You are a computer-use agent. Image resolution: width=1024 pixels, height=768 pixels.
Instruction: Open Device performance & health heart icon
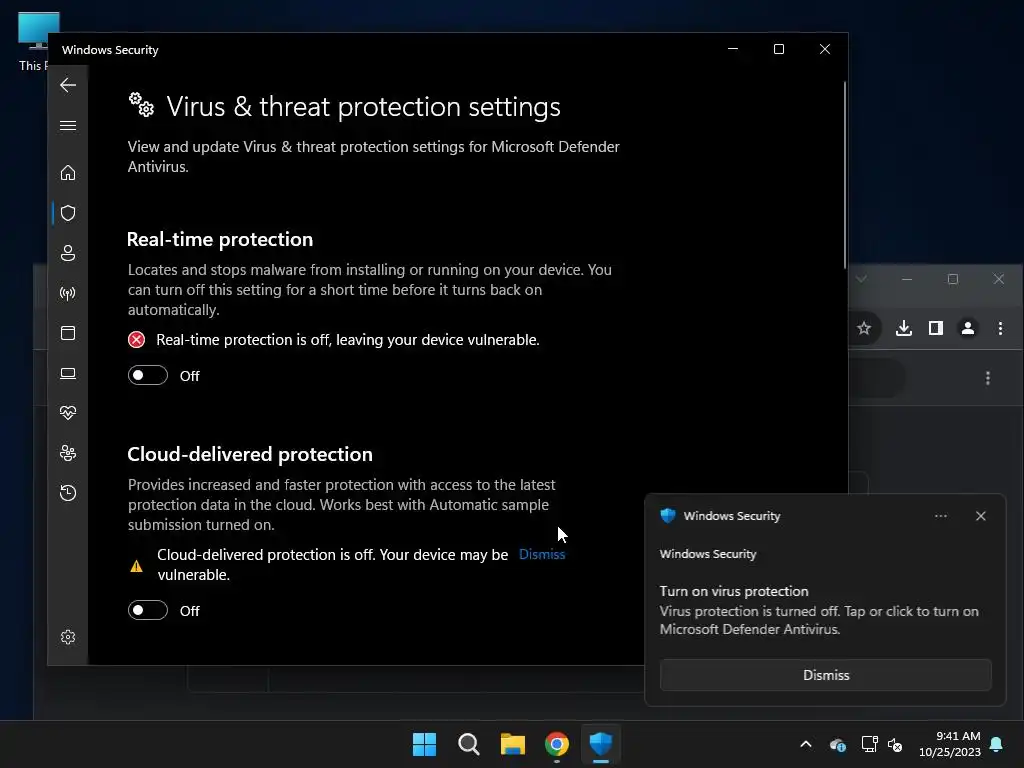68,413
